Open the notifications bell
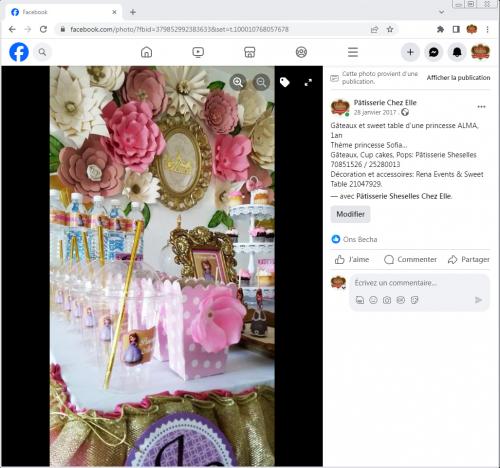The height and width of the screenshot is (468, 500). [457, 52]
